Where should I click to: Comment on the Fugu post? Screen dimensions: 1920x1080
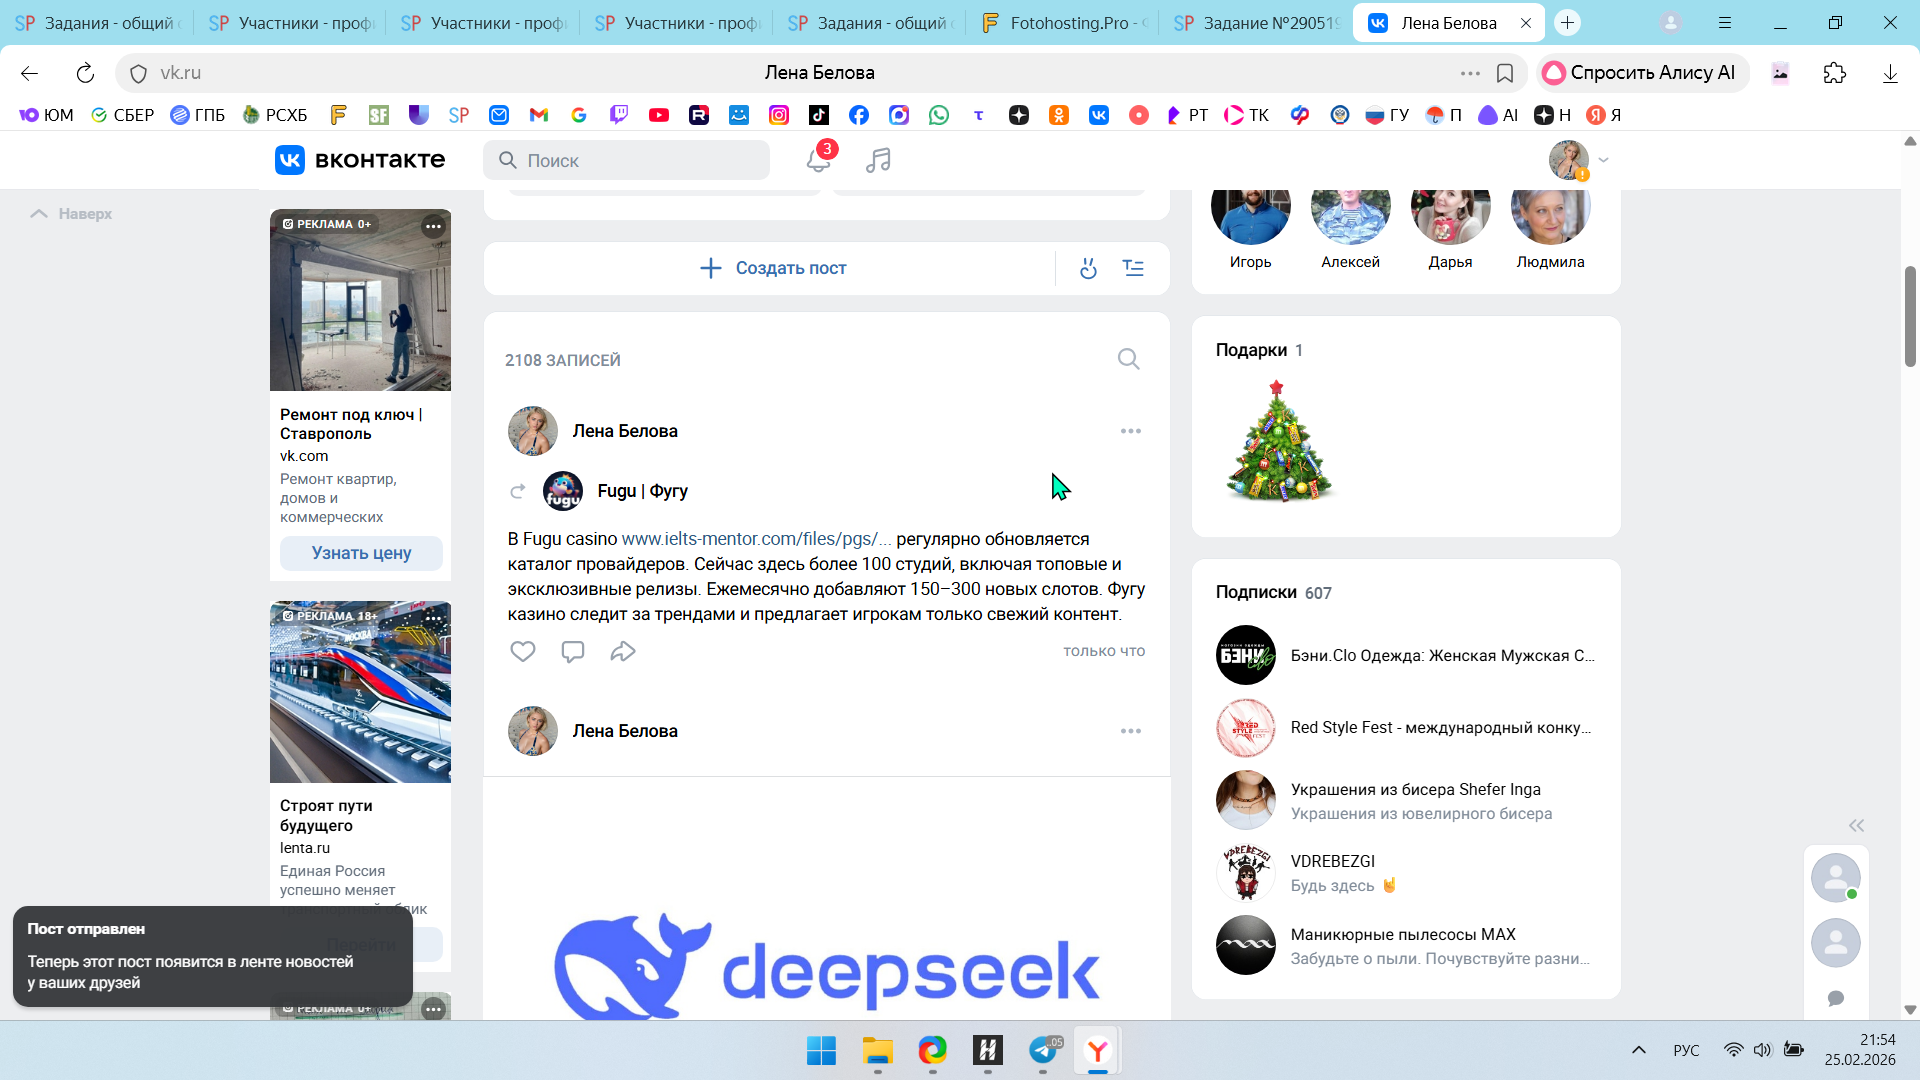pyautogui.click(x=573, y=652)
